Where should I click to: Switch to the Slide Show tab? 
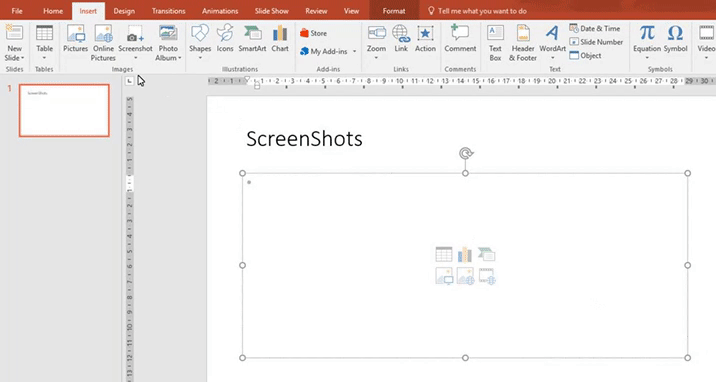(x=272, y=11)
